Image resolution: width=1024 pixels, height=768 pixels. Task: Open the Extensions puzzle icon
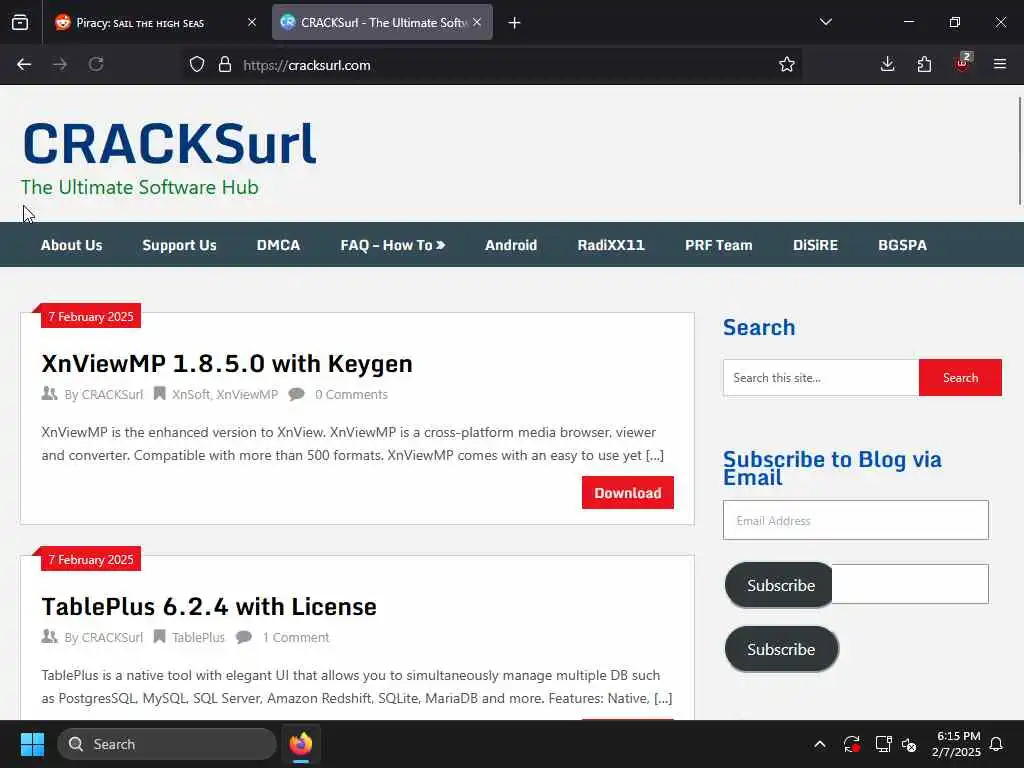click(x=924, y=64)
